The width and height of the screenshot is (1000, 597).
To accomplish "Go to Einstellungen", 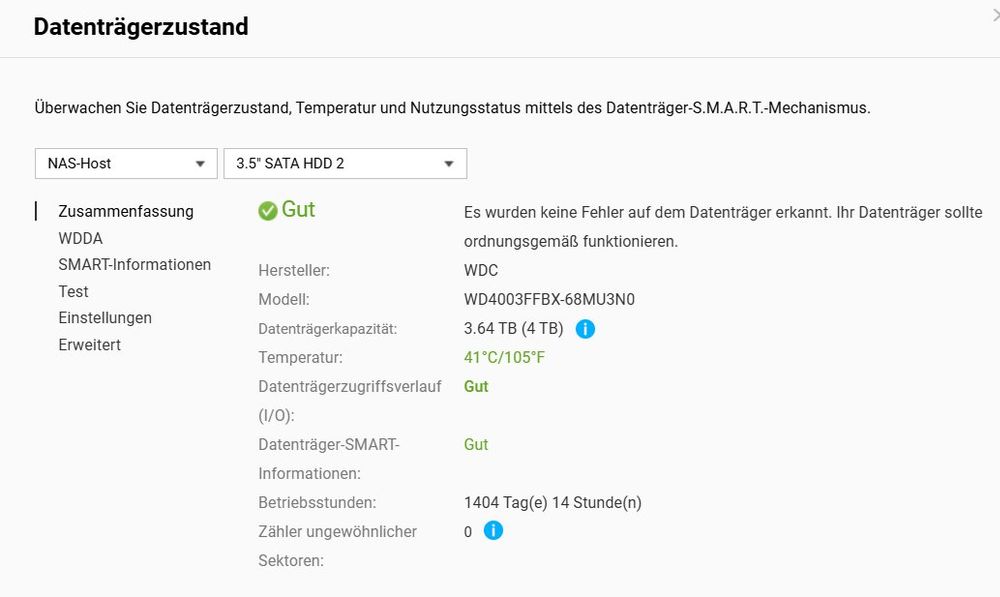I will 105,318.
